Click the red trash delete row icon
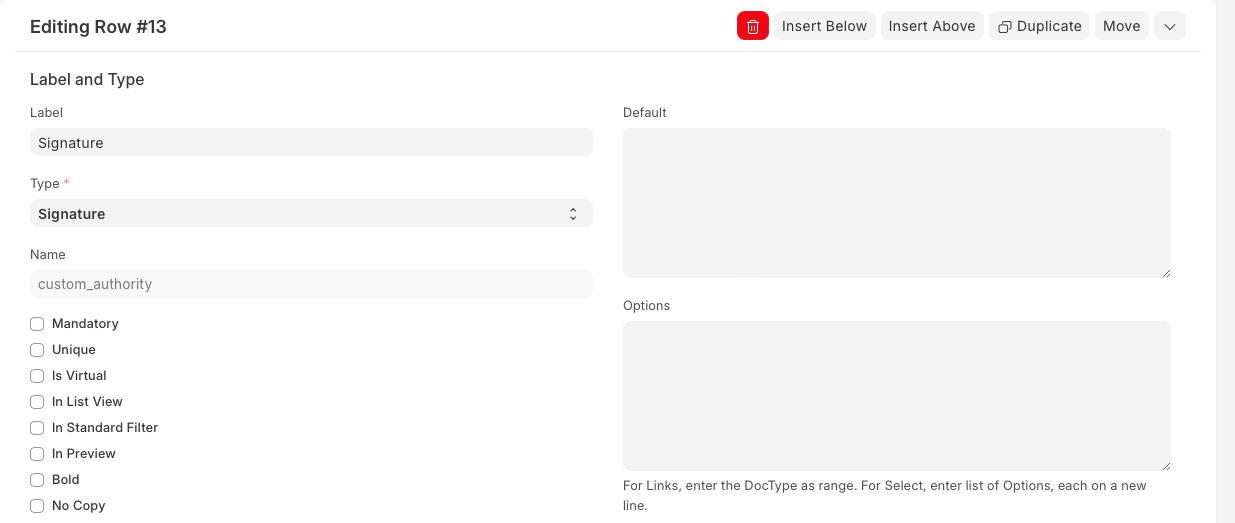Image resolution: width=1235 pixels, height=523 pixels. (x=752, y=26)
